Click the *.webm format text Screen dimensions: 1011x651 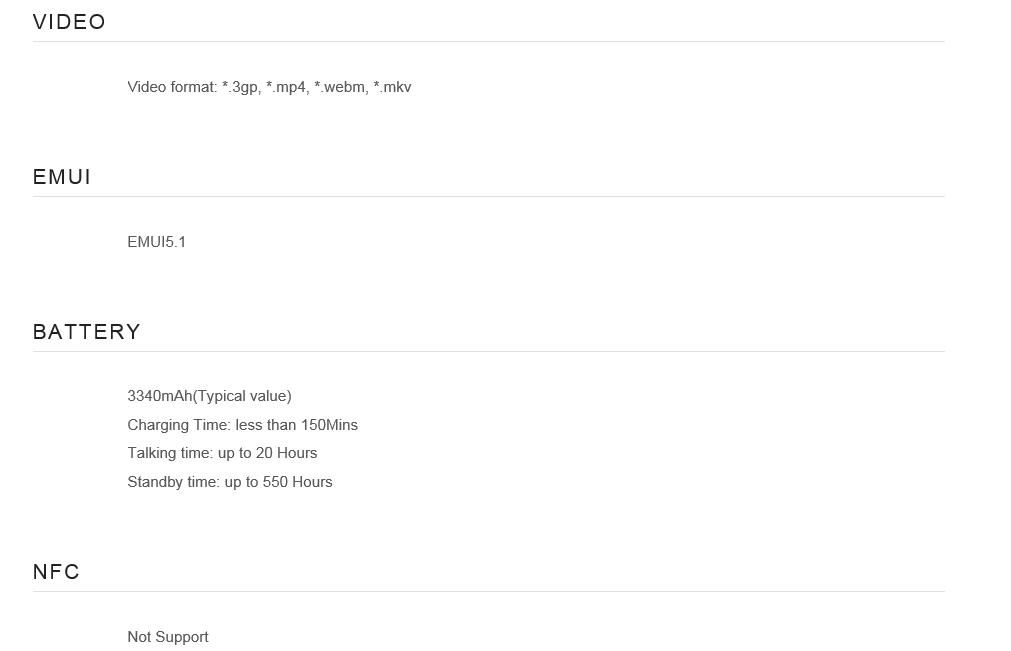click(x=340, y=87)
